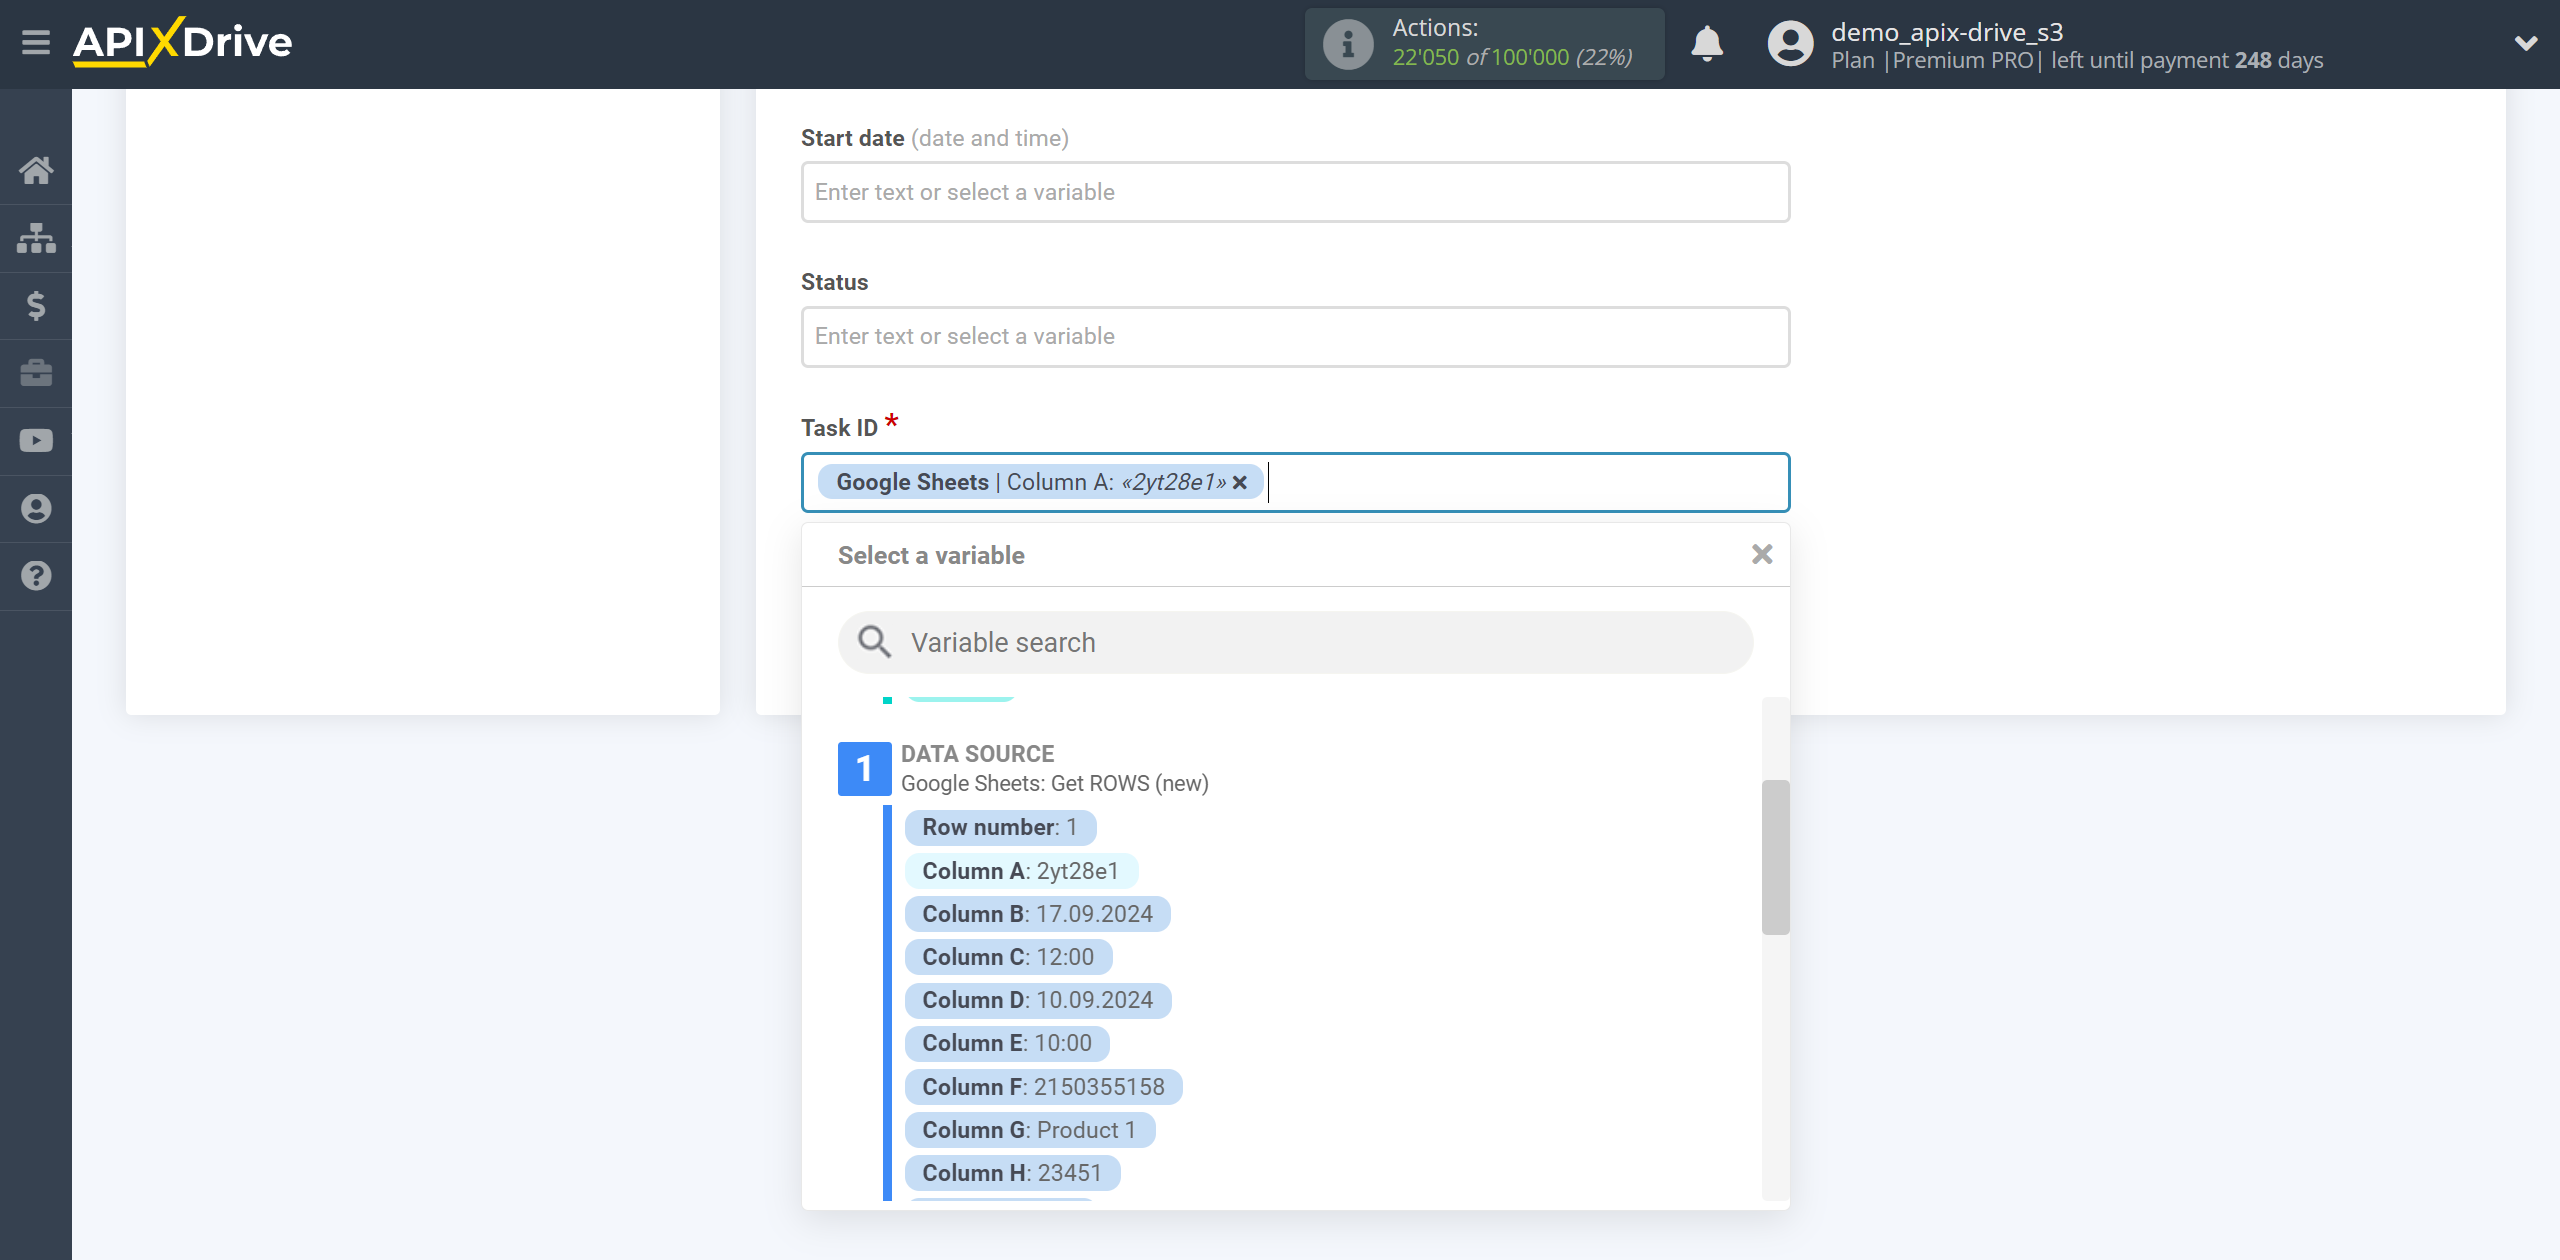
Task: Open help question mark icon
Action: 36,576
